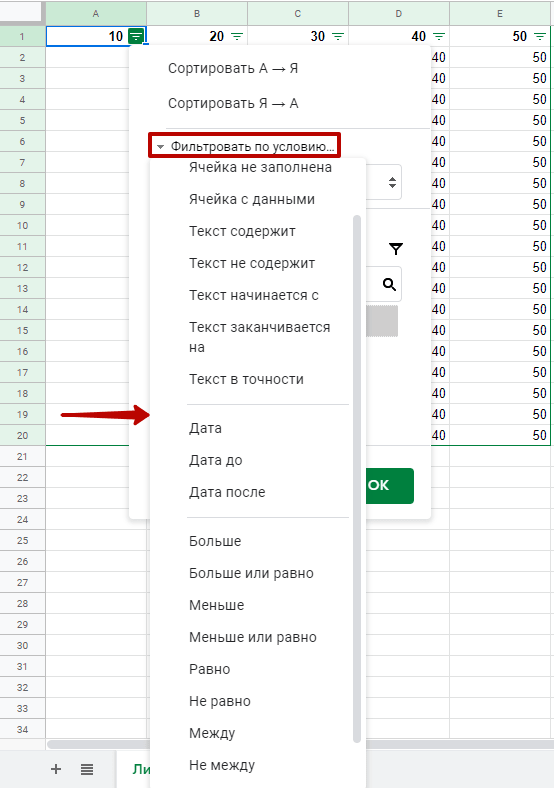The width and height of the screenshot is (554, 788).
Task: Open the all sheets list icon
Action: tap(87, 769)
